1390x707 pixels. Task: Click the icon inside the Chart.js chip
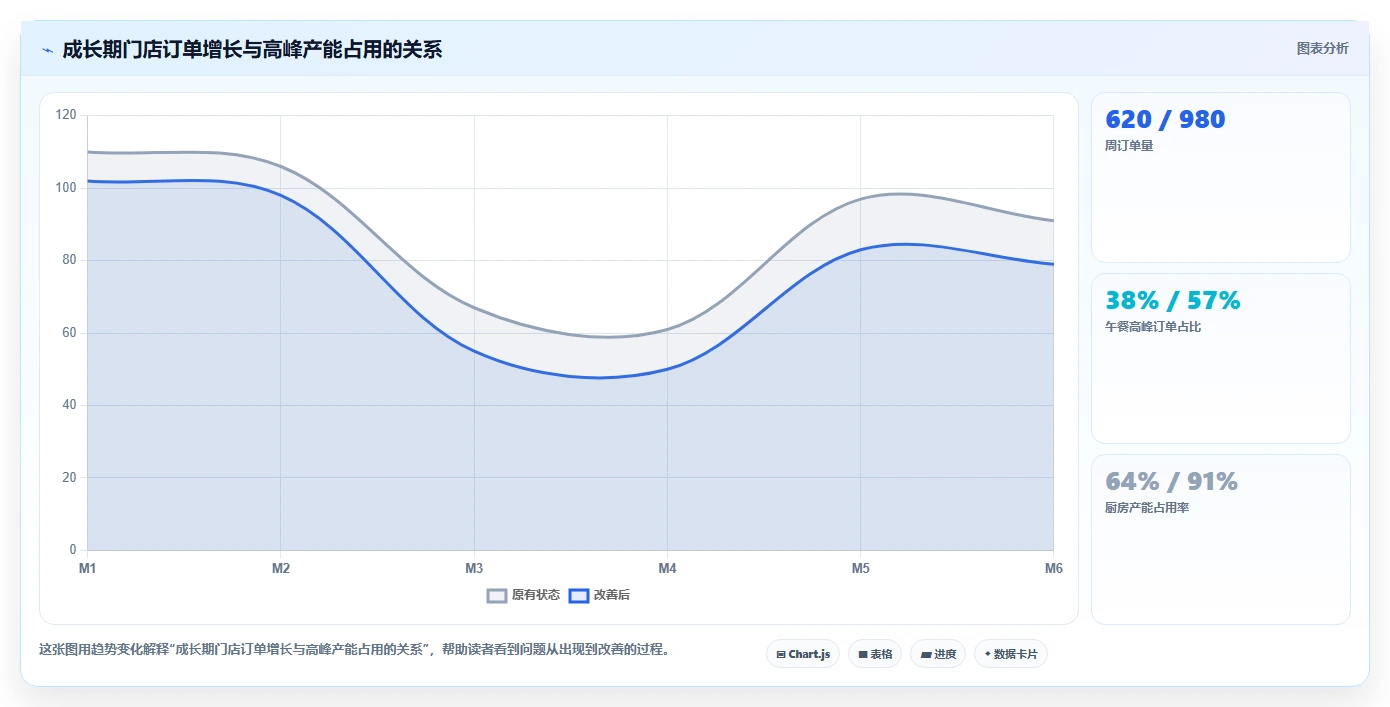tap(781, 655)
